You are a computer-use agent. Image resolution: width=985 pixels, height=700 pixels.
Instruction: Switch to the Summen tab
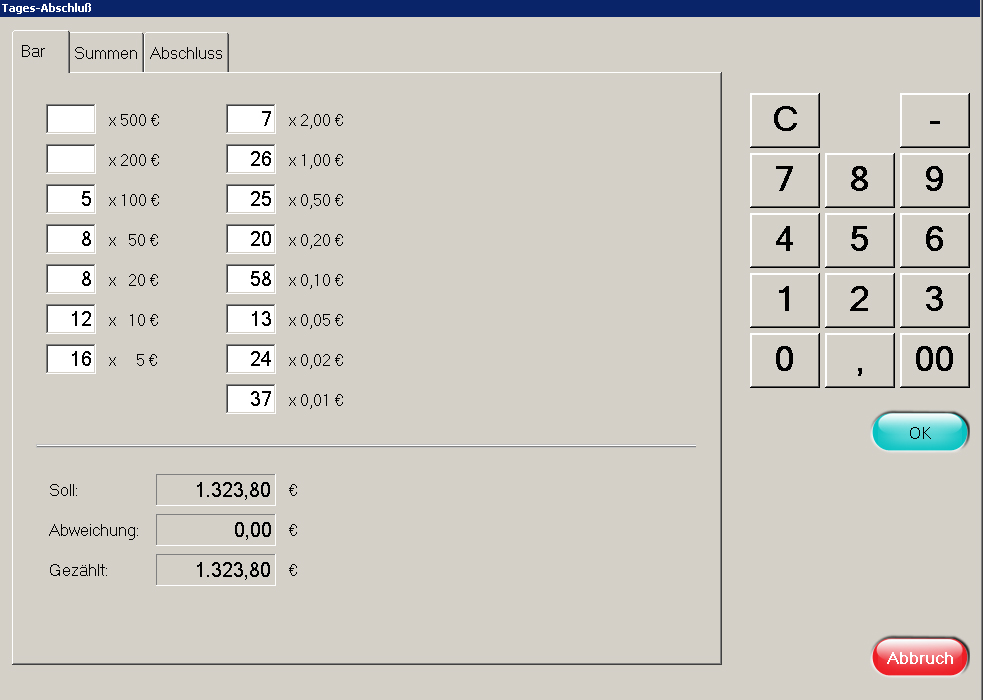tap(106, 54)
